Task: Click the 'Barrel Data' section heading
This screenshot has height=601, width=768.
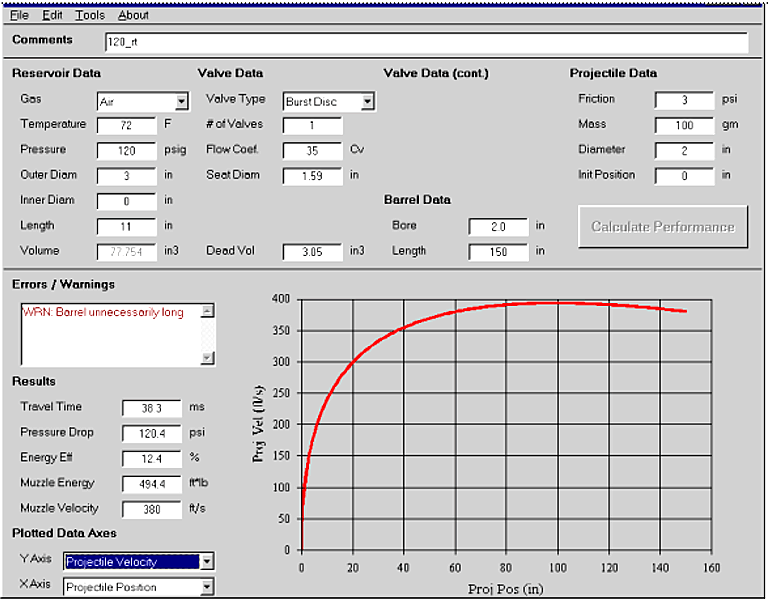Action: (x=417, y=200)
